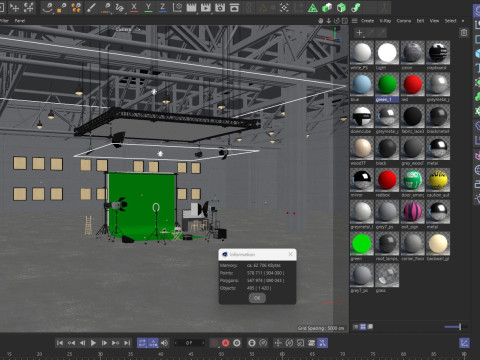Click the dotted selection frame icon
This screenshot has height=360, width=480.
(284, 8)
